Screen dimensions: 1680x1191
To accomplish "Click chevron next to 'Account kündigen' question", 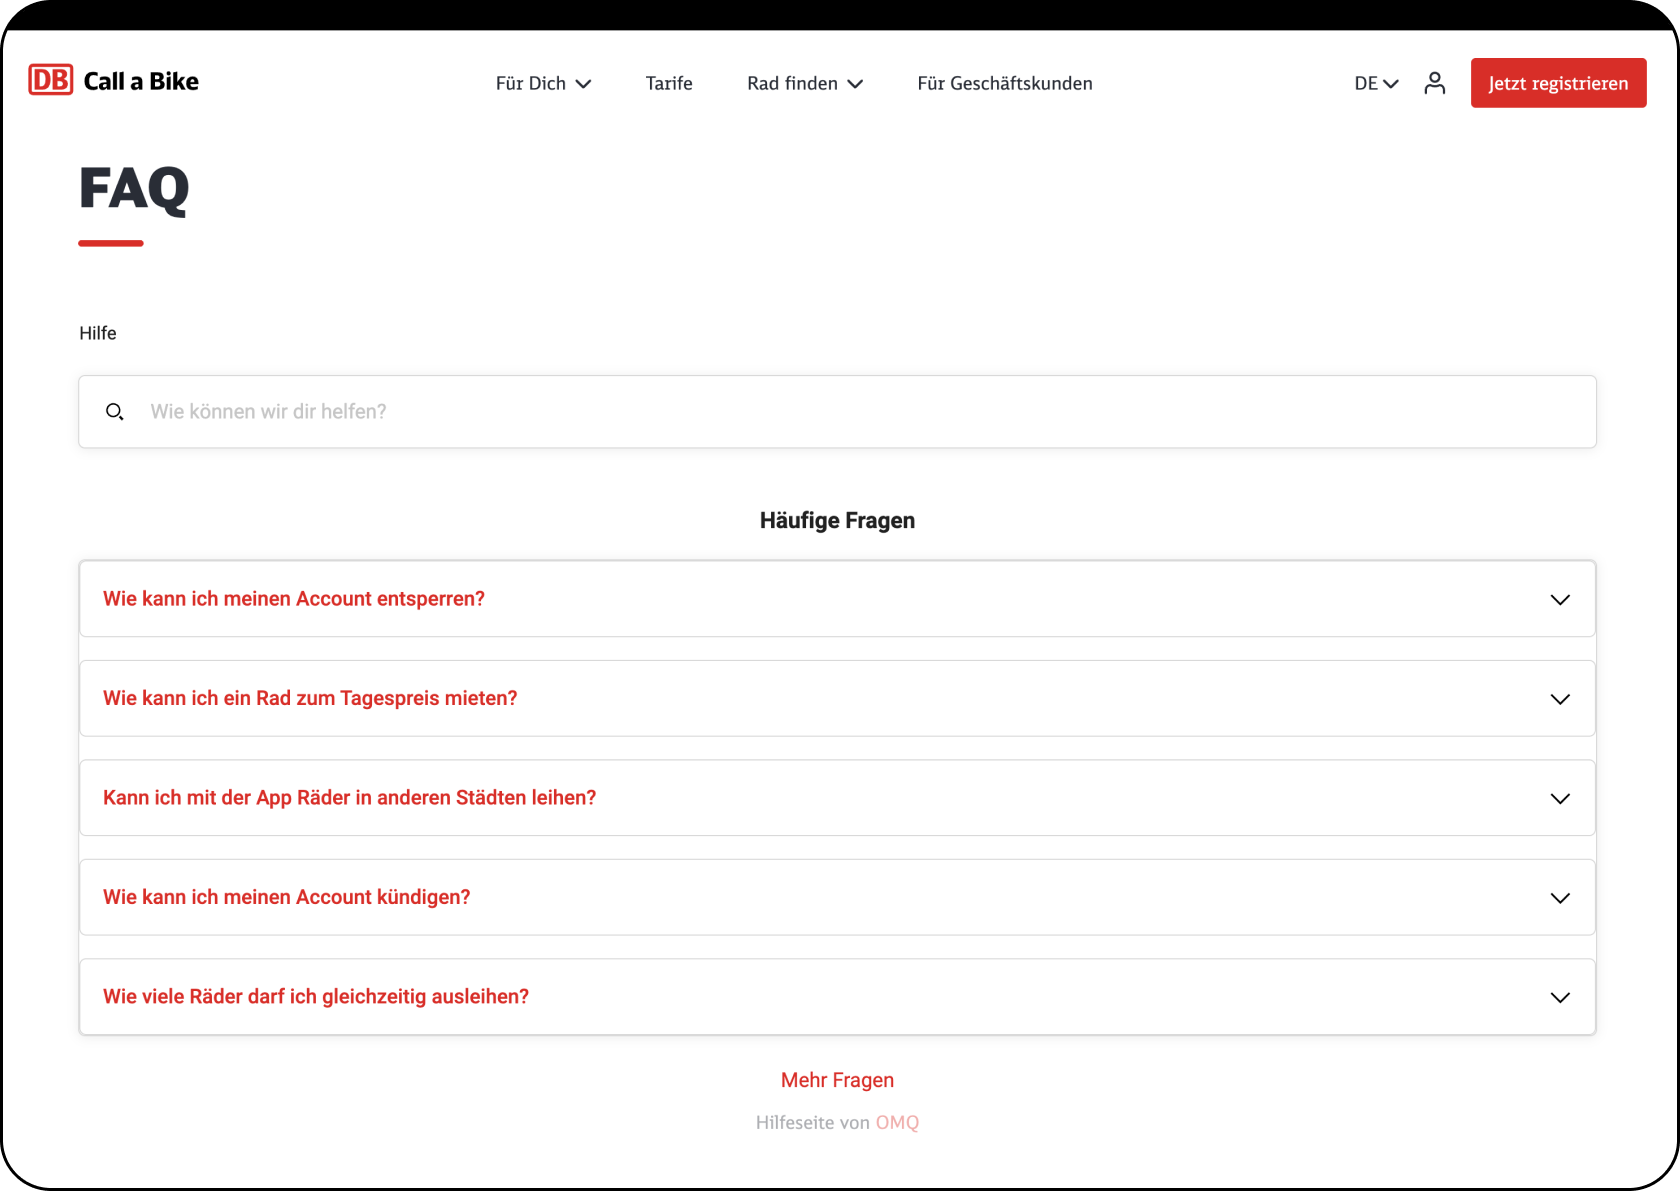I will 1559,898.
